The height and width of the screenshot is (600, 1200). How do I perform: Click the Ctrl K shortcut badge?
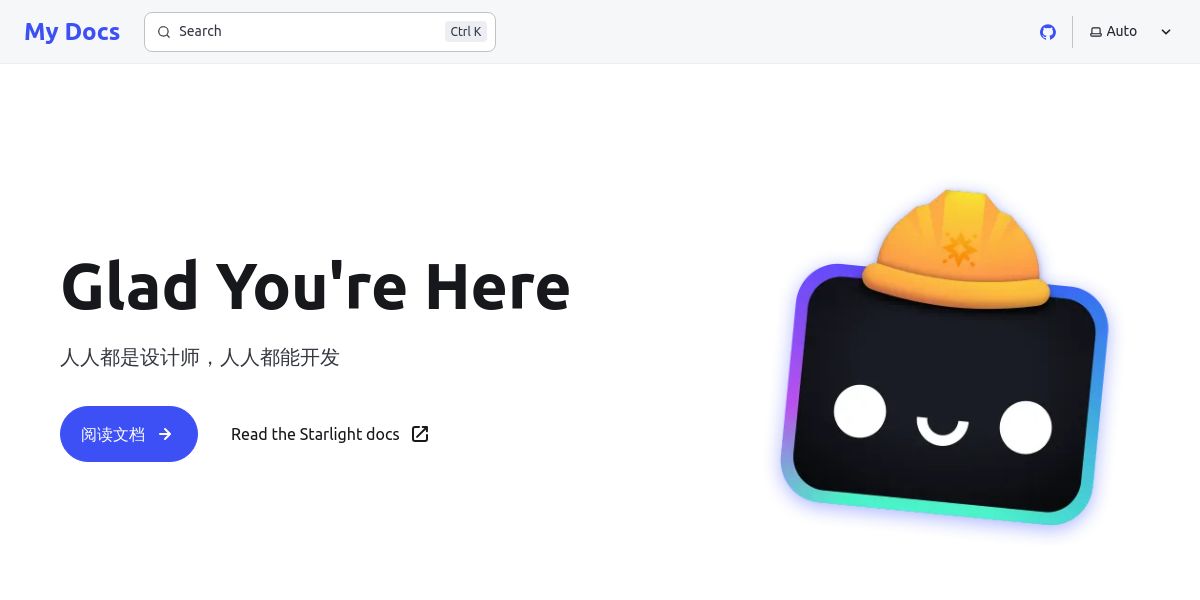(x=466, y=32)
